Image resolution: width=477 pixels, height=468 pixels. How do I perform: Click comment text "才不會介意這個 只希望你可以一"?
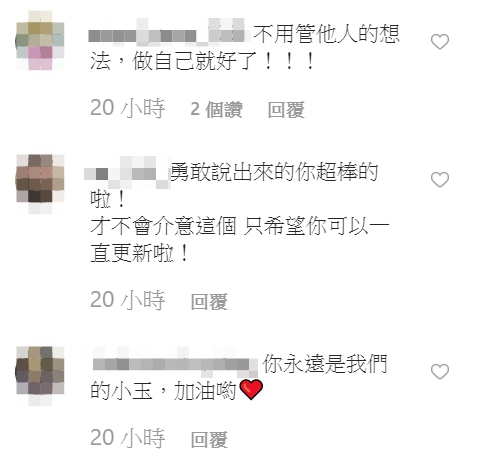tap(239, 226)
